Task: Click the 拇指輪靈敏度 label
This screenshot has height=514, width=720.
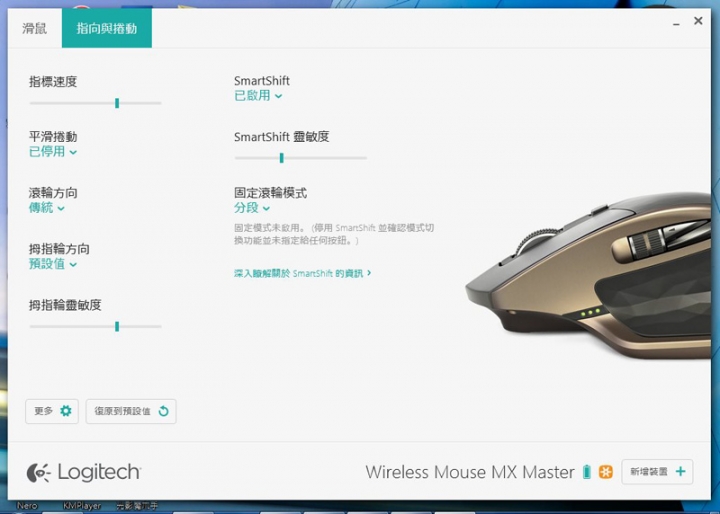Action: pos(65,305)
